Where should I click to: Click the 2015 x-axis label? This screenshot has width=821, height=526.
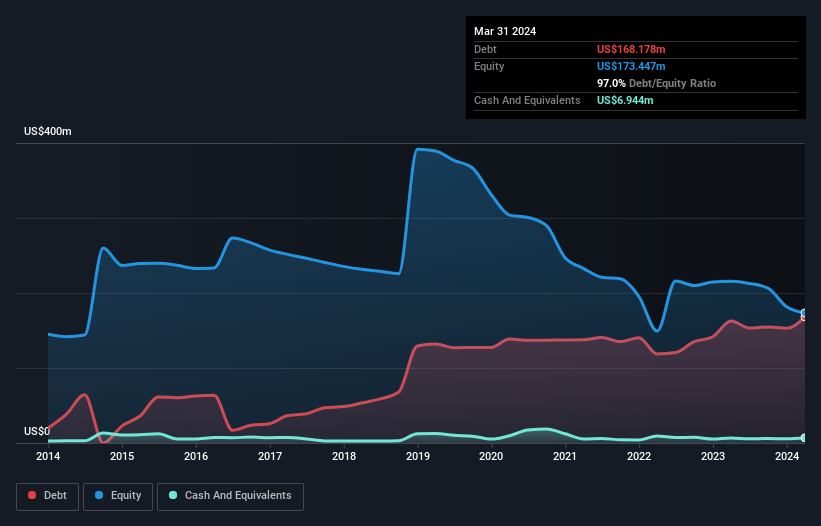(122, 456)
